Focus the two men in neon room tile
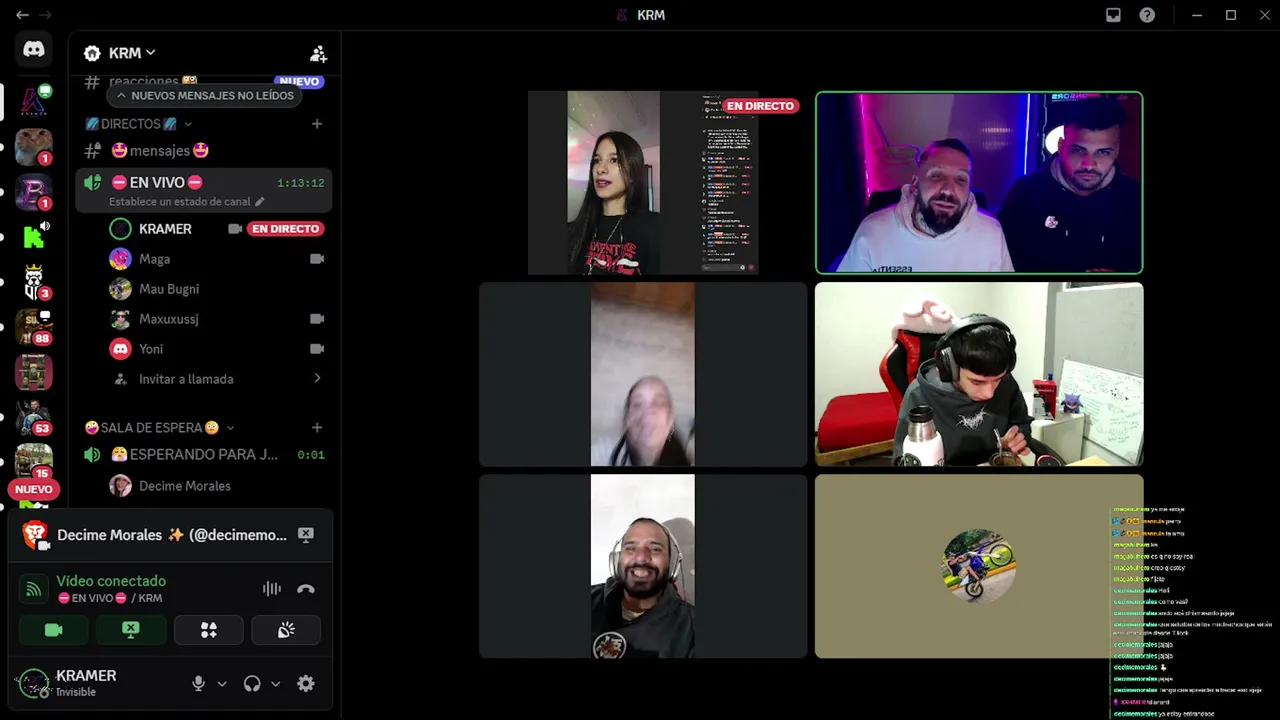This screenshot has width=1280, height=720. pyautogui.click(x=979, y=183)
